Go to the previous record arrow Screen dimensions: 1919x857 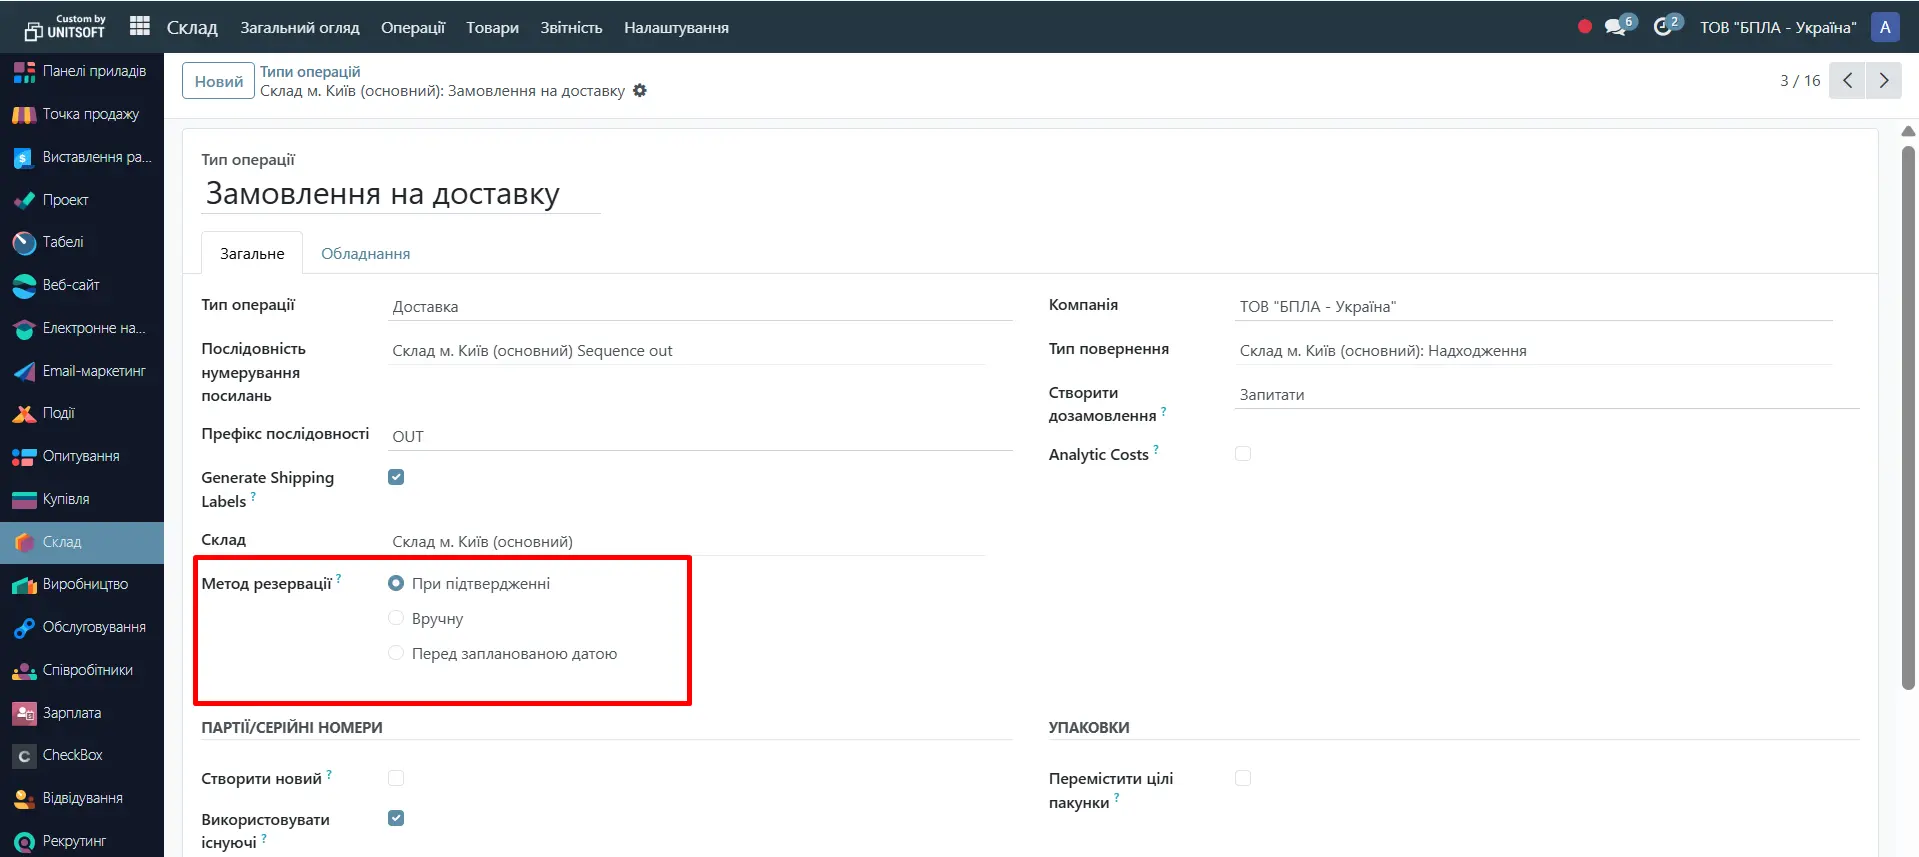1847,81
